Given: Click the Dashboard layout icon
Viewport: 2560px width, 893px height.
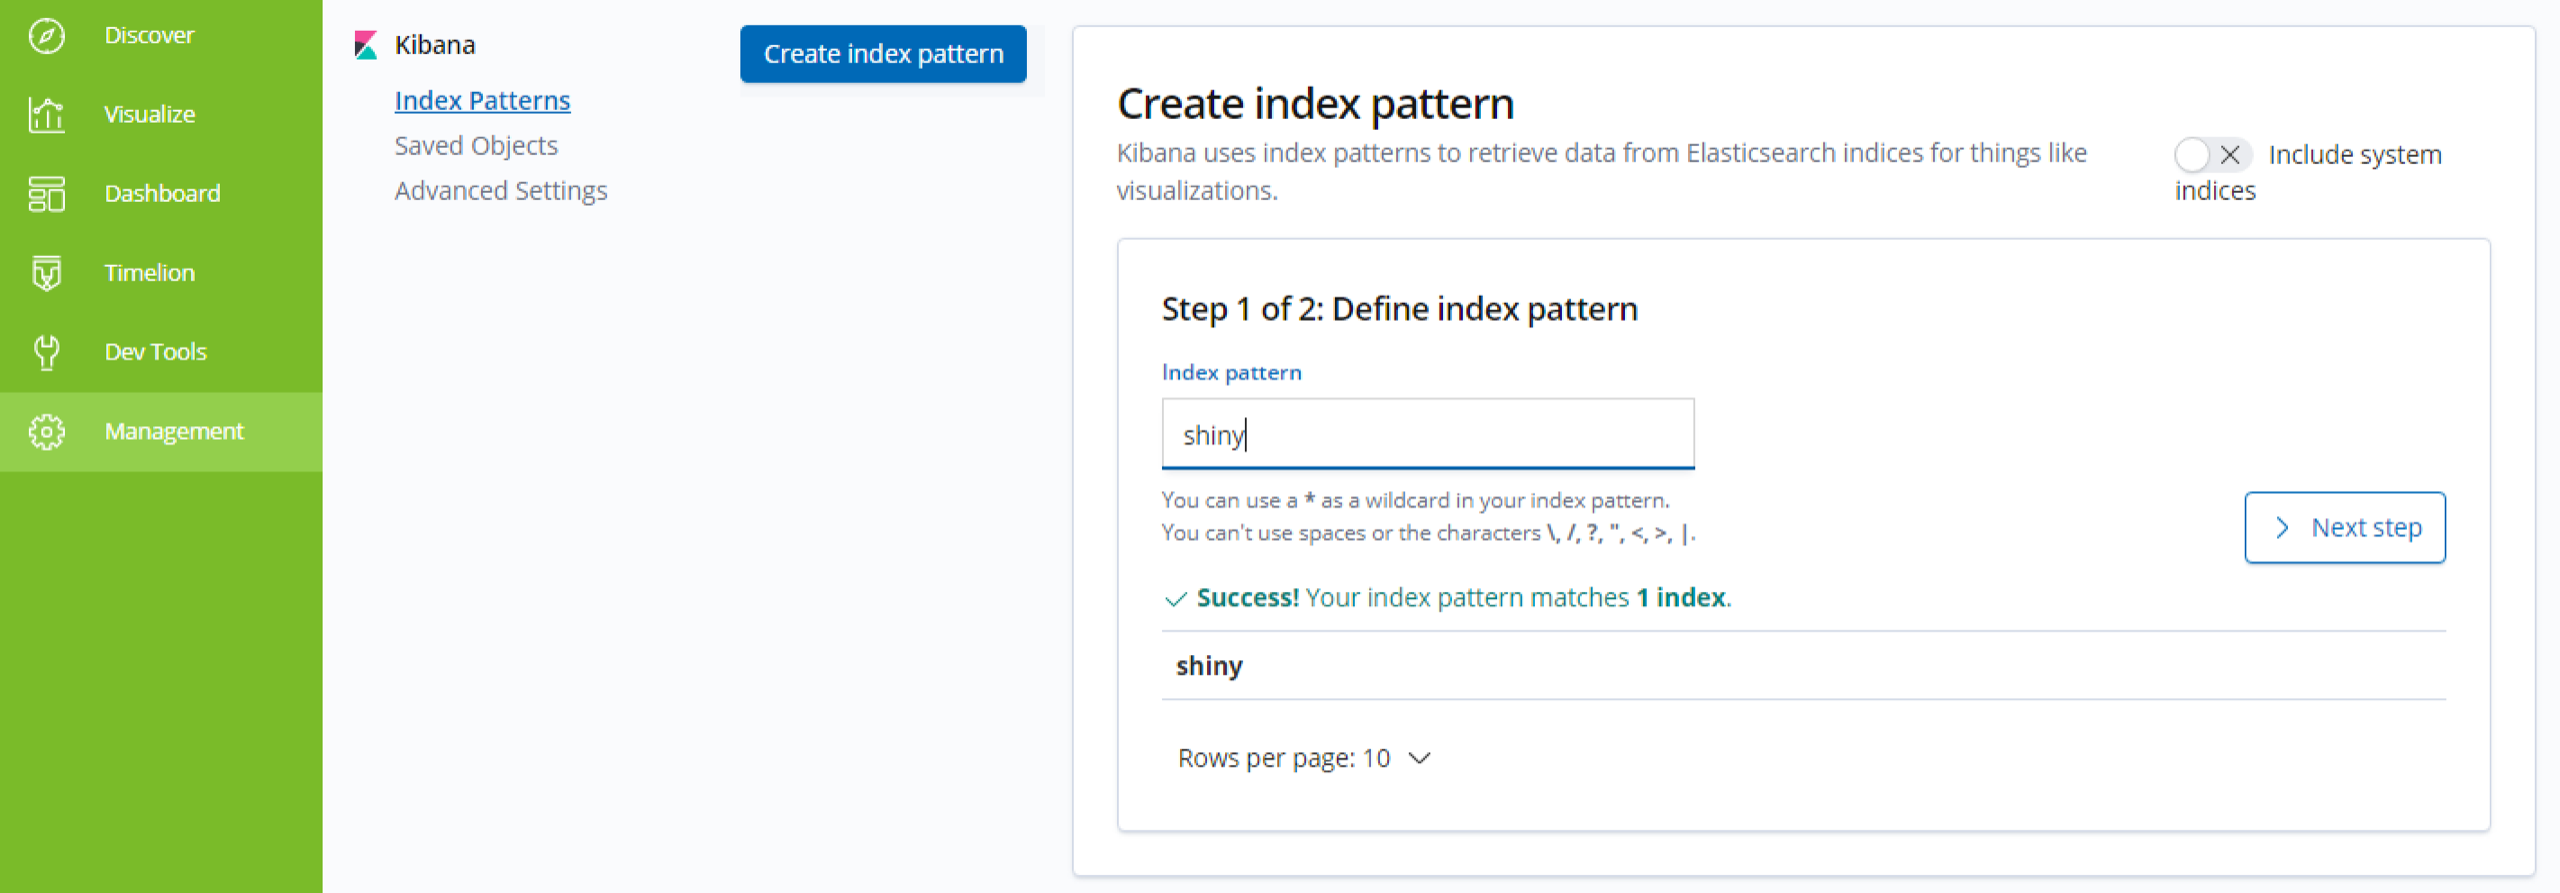Looking at the screenshot, I should (46, 194).
